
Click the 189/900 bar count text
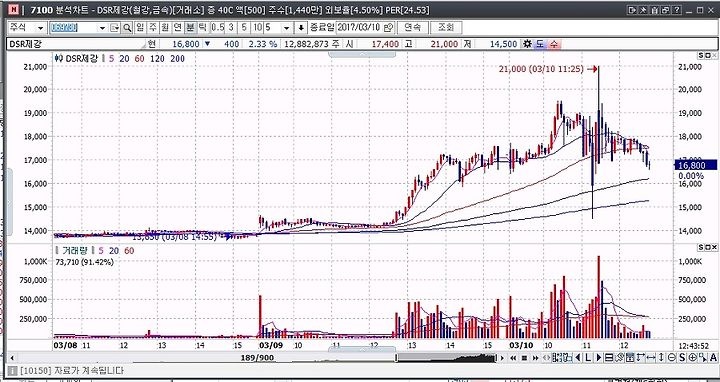[257, 358]
